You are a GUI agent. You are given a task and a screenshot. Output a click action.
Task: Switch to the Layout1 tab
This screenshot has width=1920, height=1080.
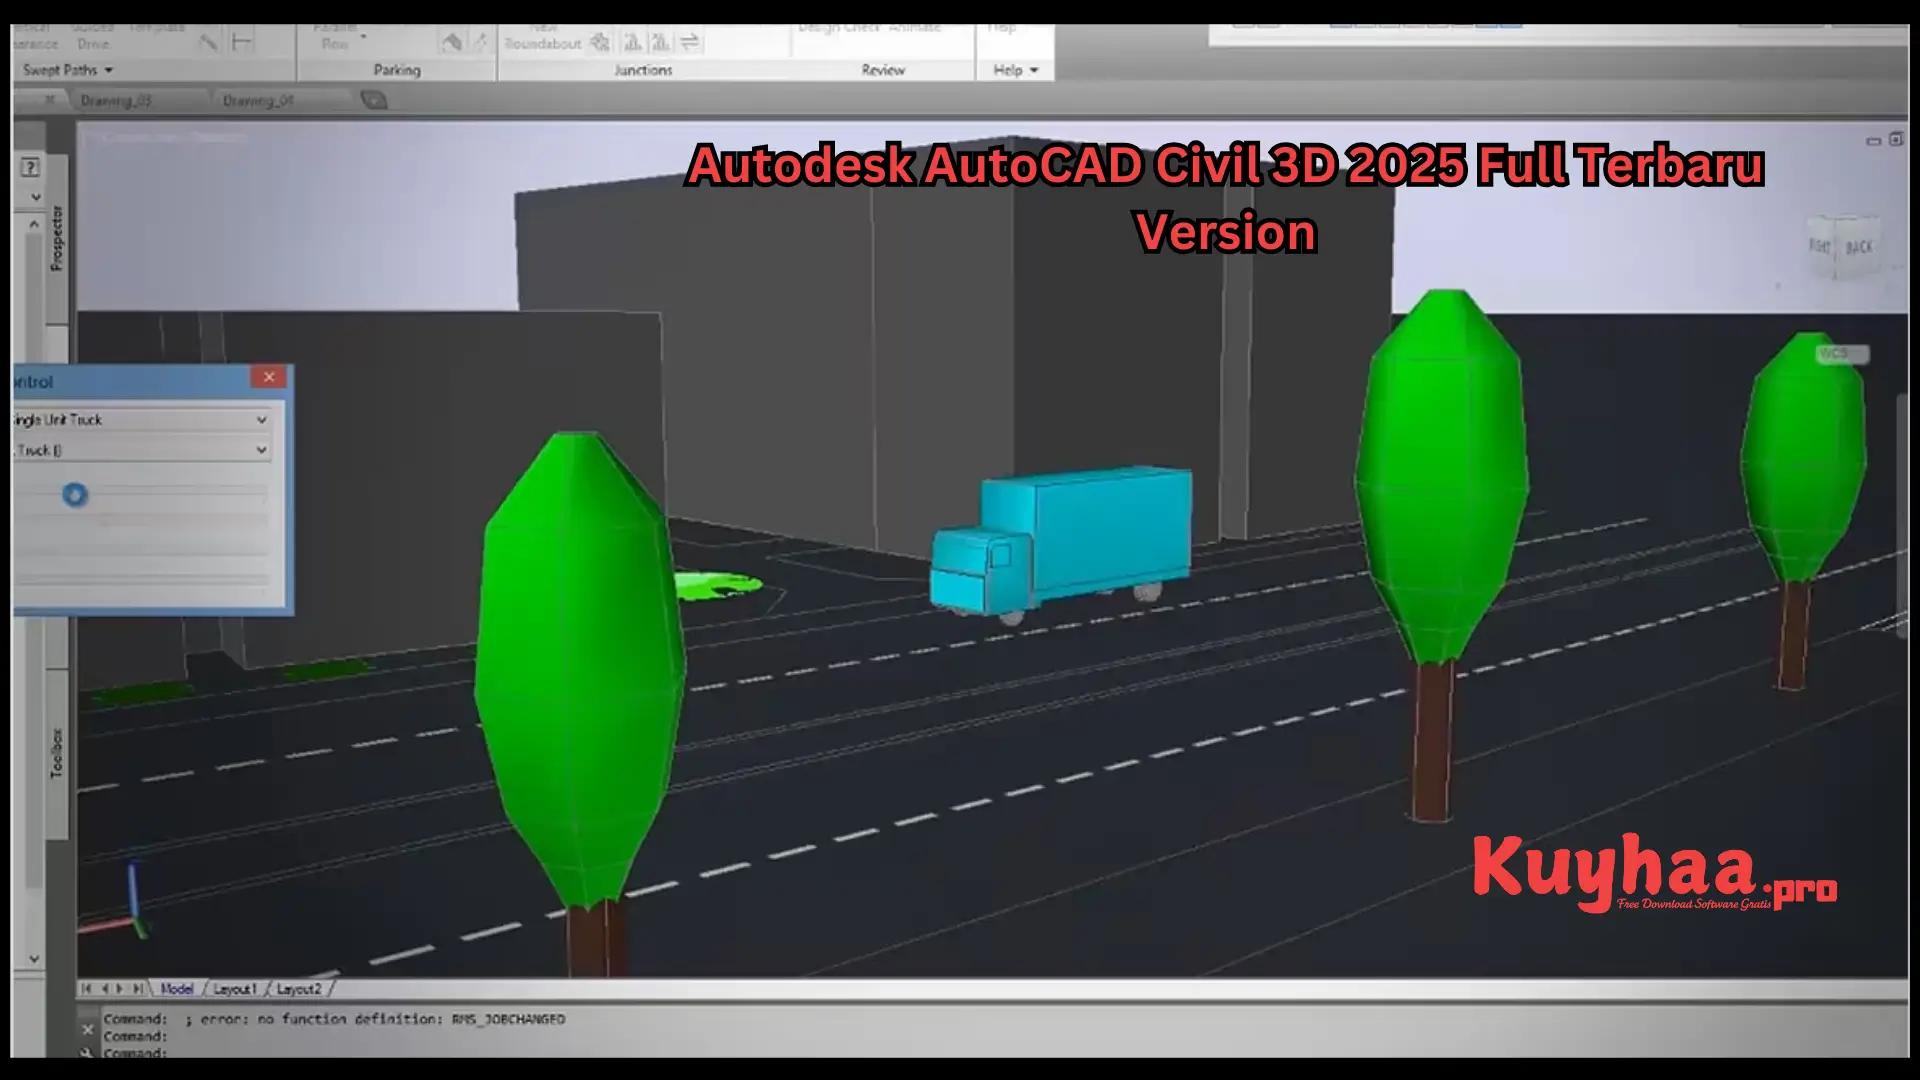click(236, 988)
